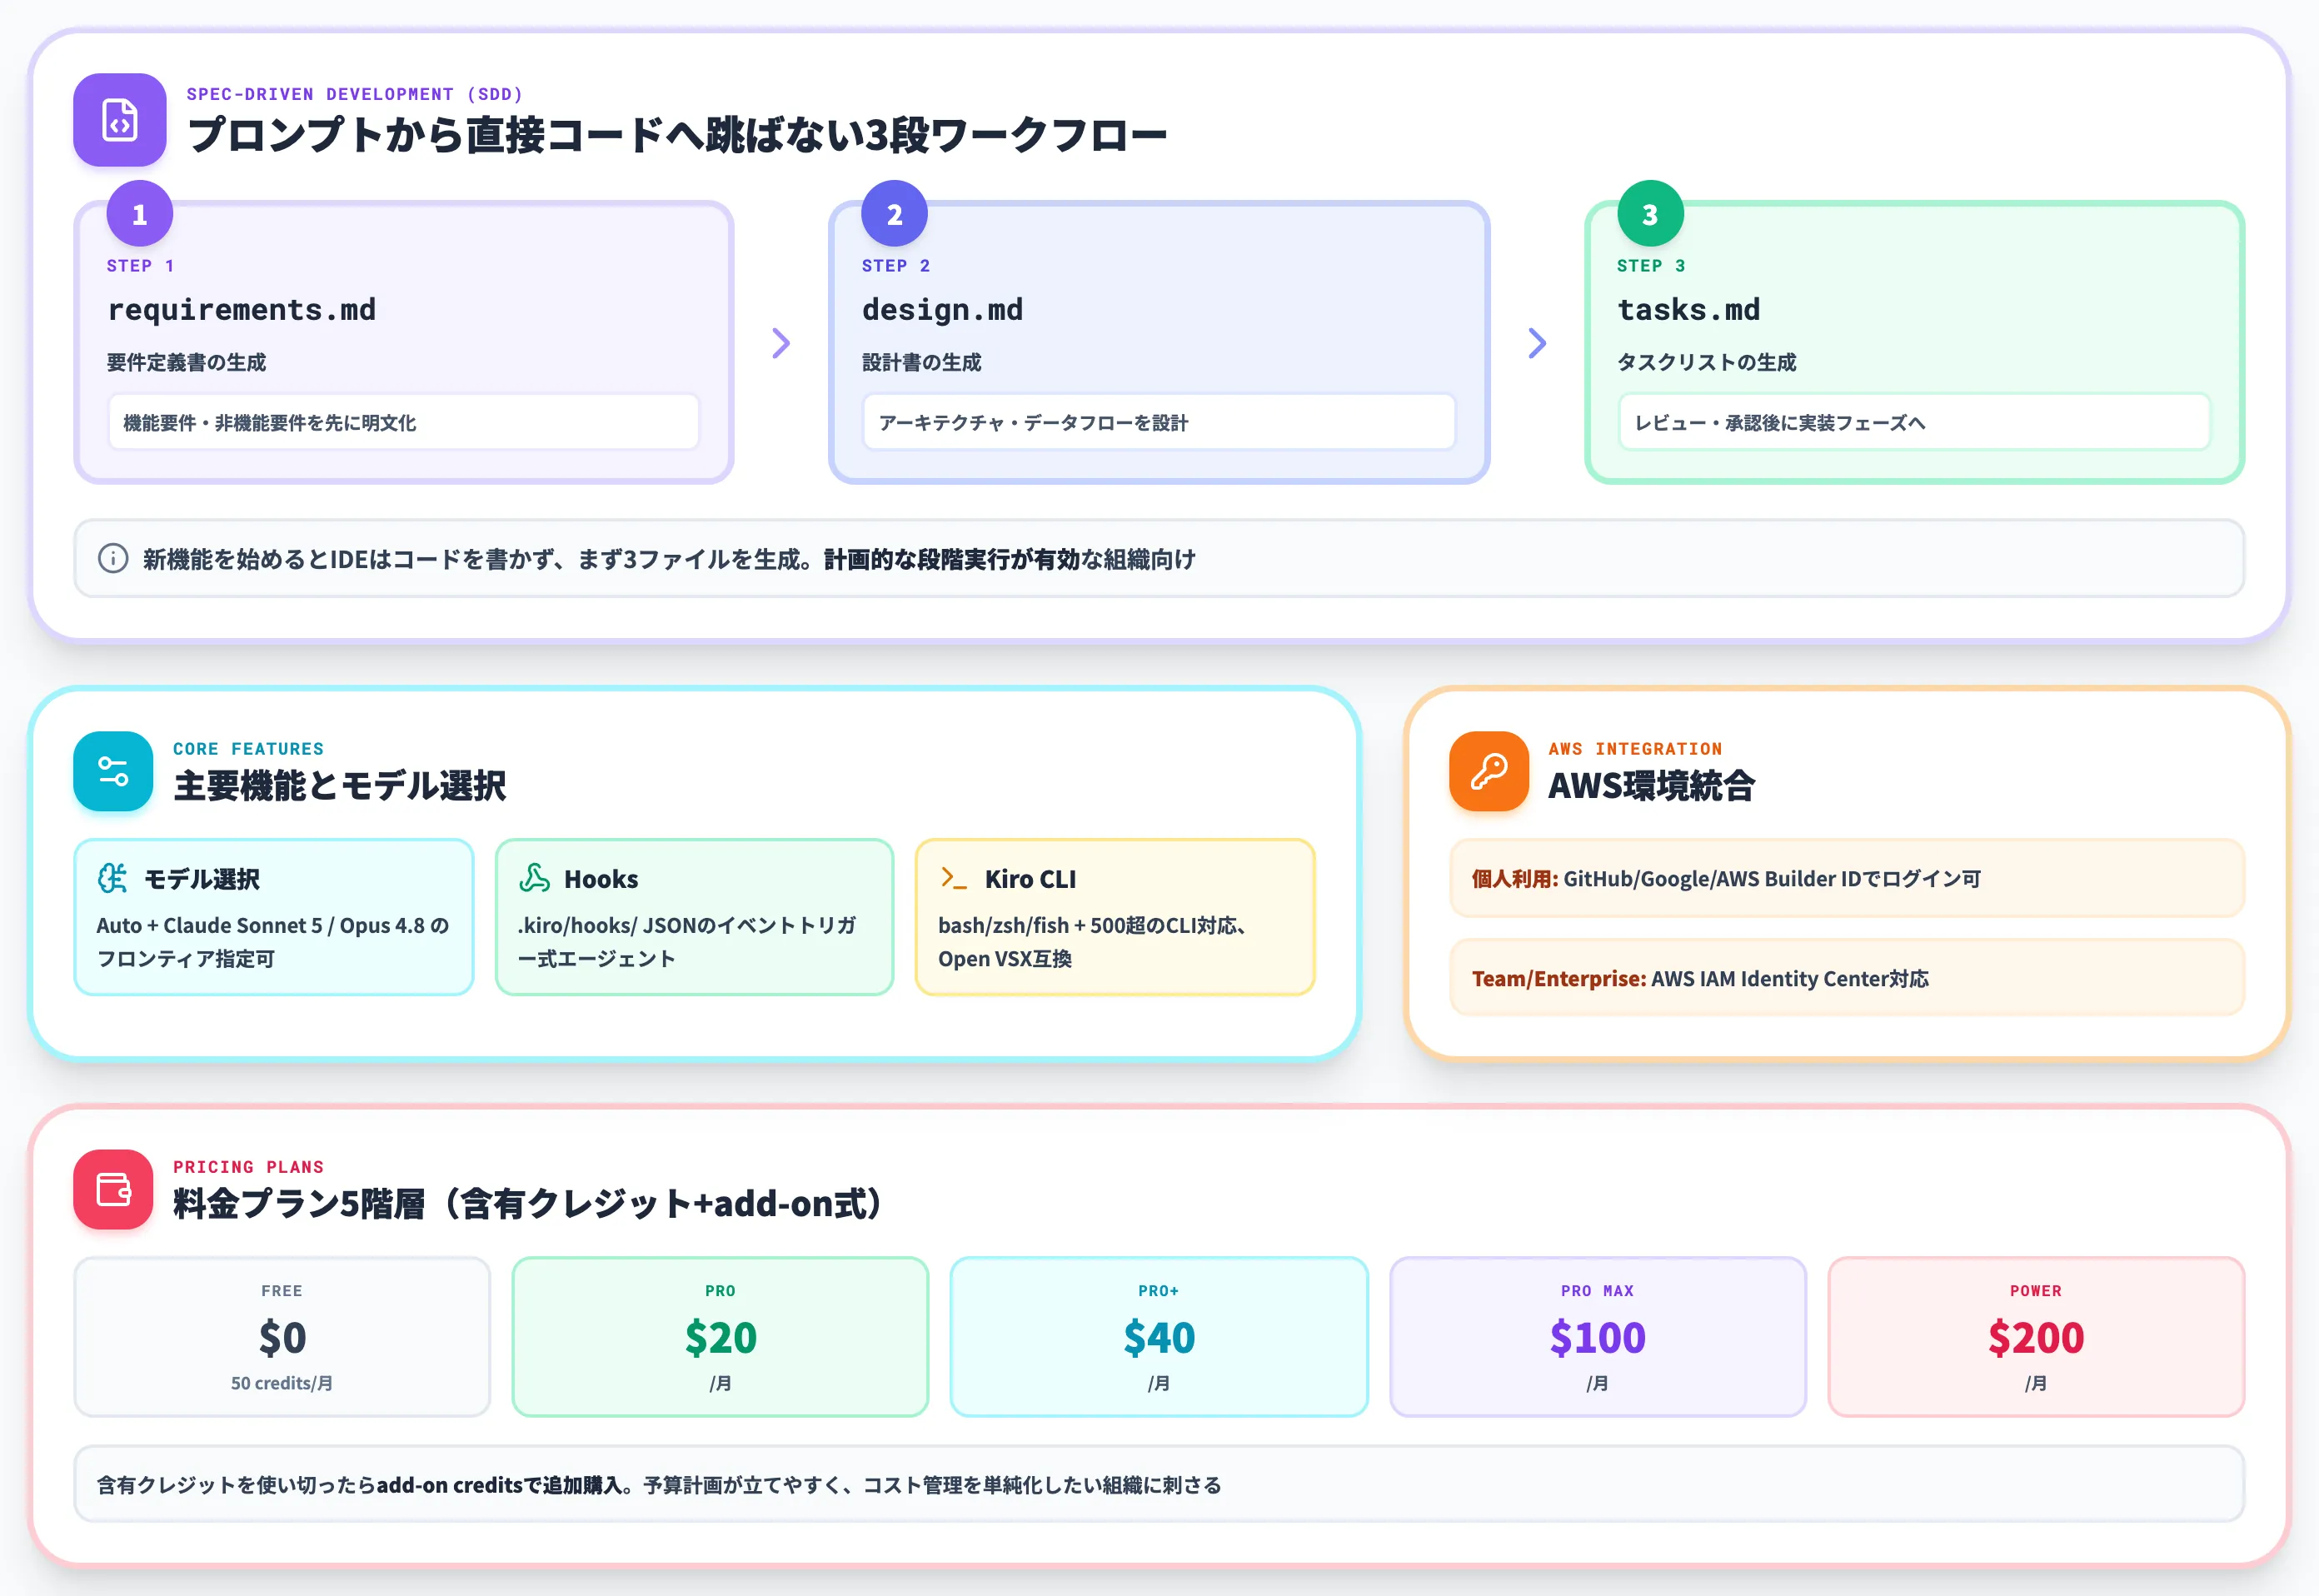The width and height of the screenshot is (2319, 1596).
Task: Click the chevron between requirements.md and design.md
Action: (x=781, y=343)
